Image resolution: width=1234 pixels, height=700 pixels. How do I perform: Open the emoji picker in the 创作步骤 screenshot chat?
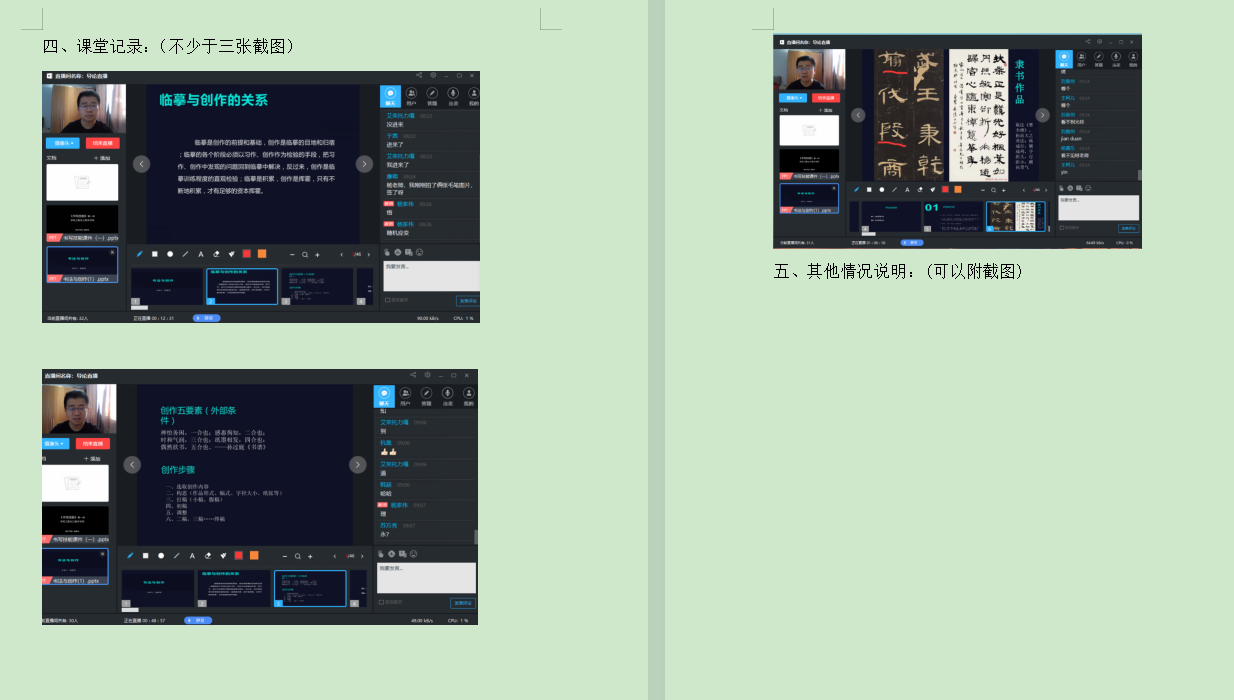click(413, 553)
